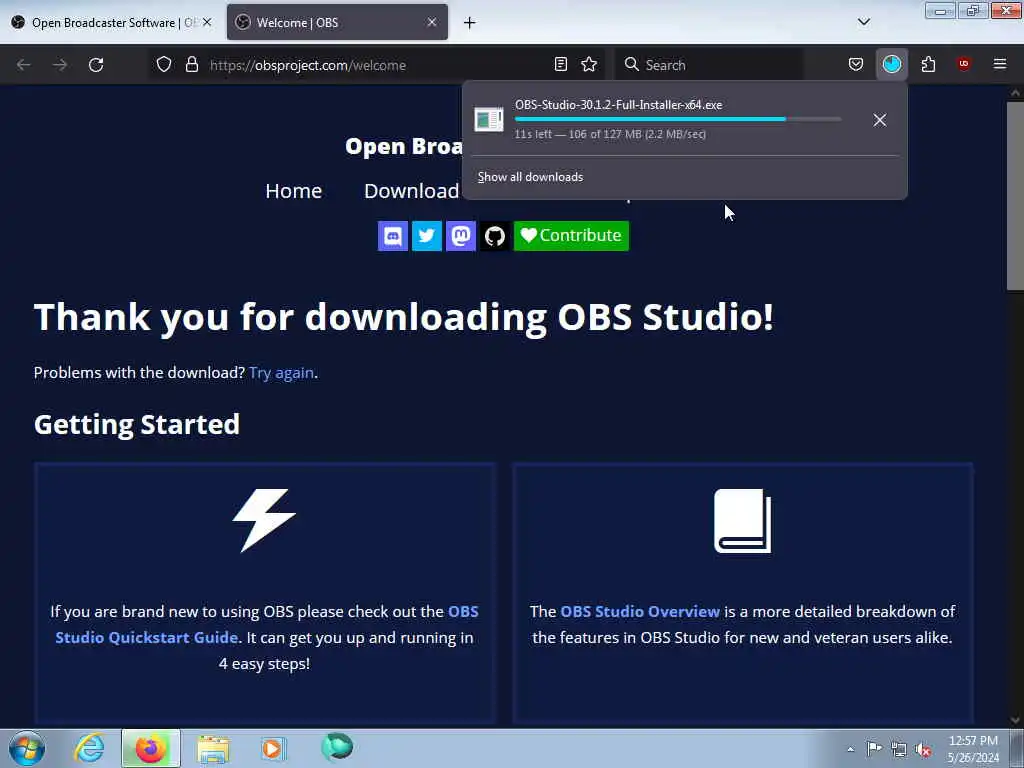This screenshot has width=1024, height=768.
Task: Click the download progress bar
Action: point(678,120)
